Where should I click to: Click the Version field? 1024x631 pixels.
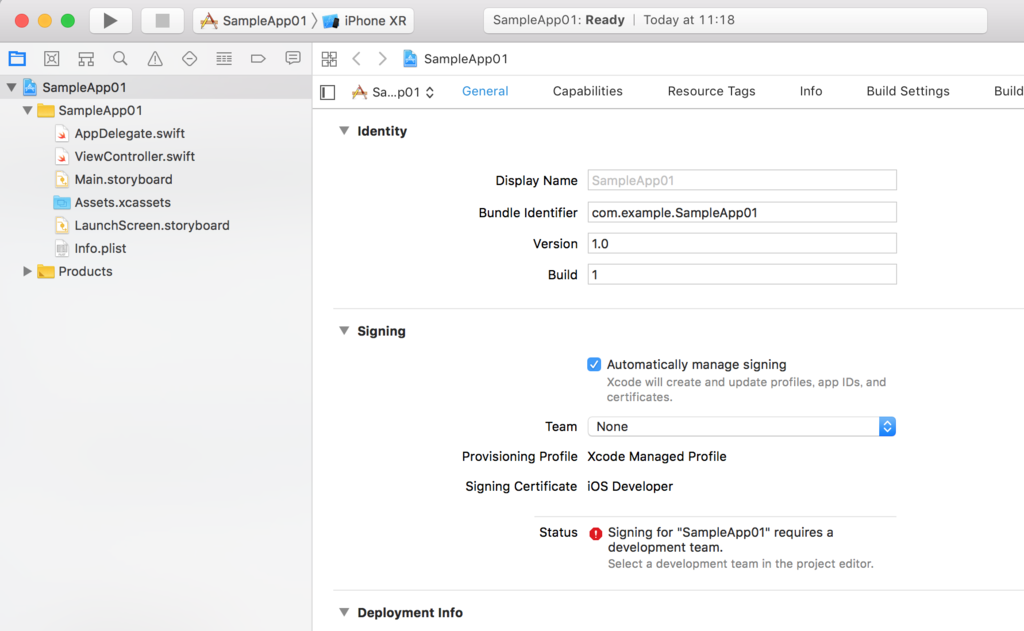[x=742, y=244]
